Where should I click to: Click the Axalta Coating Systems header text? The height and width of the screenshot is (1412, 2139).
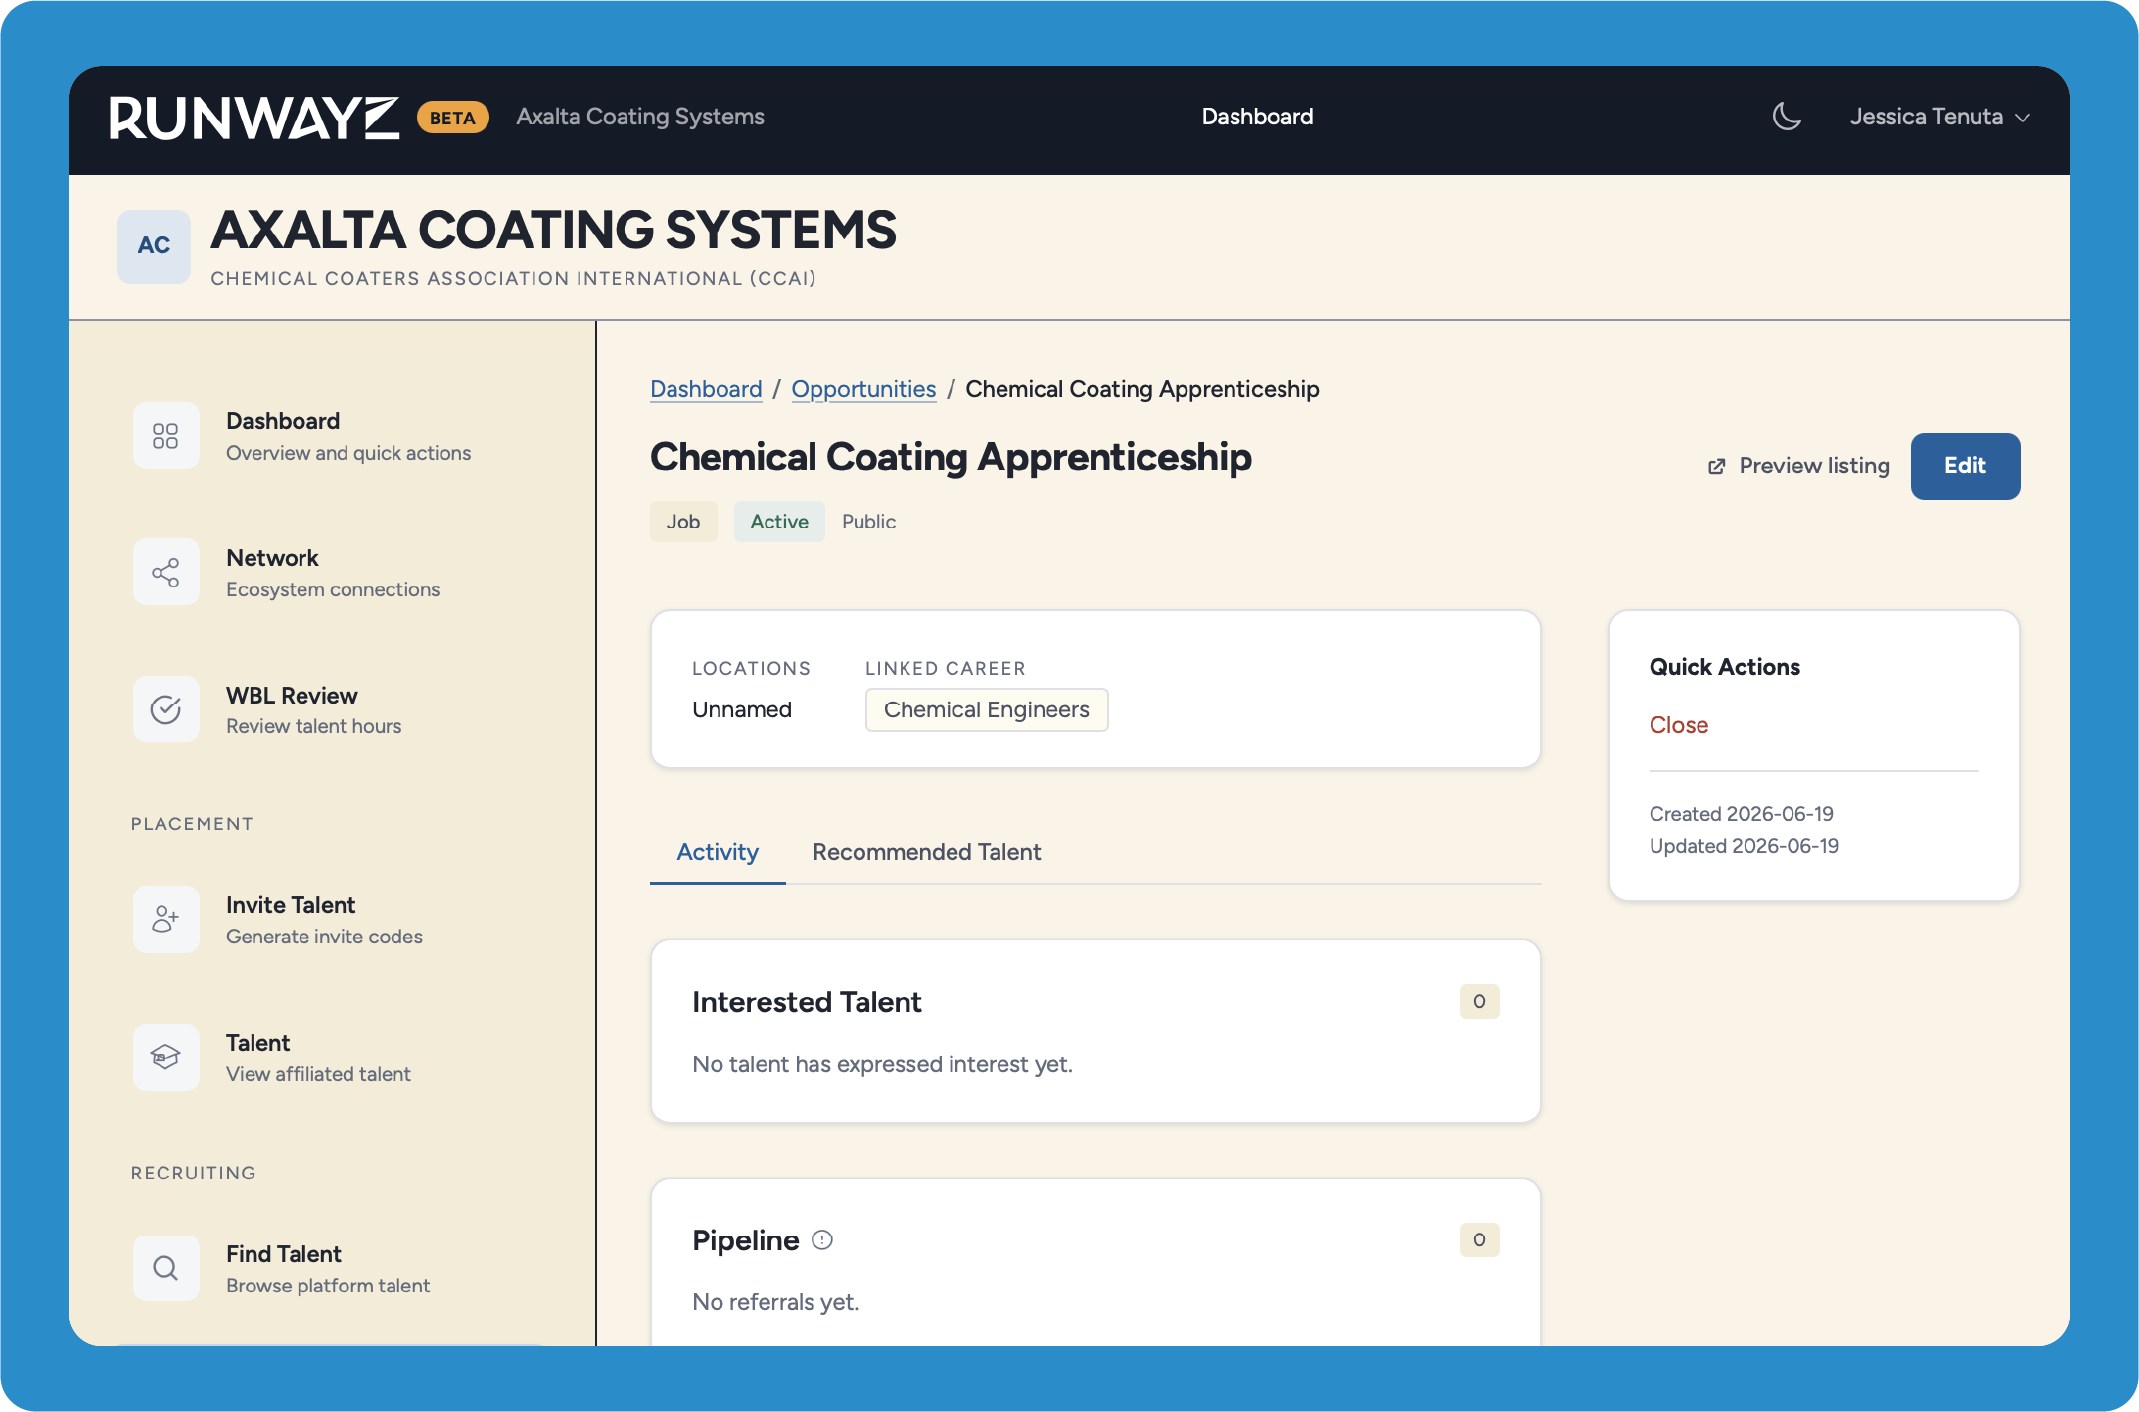pyautogui.click(x=640, y=117)
